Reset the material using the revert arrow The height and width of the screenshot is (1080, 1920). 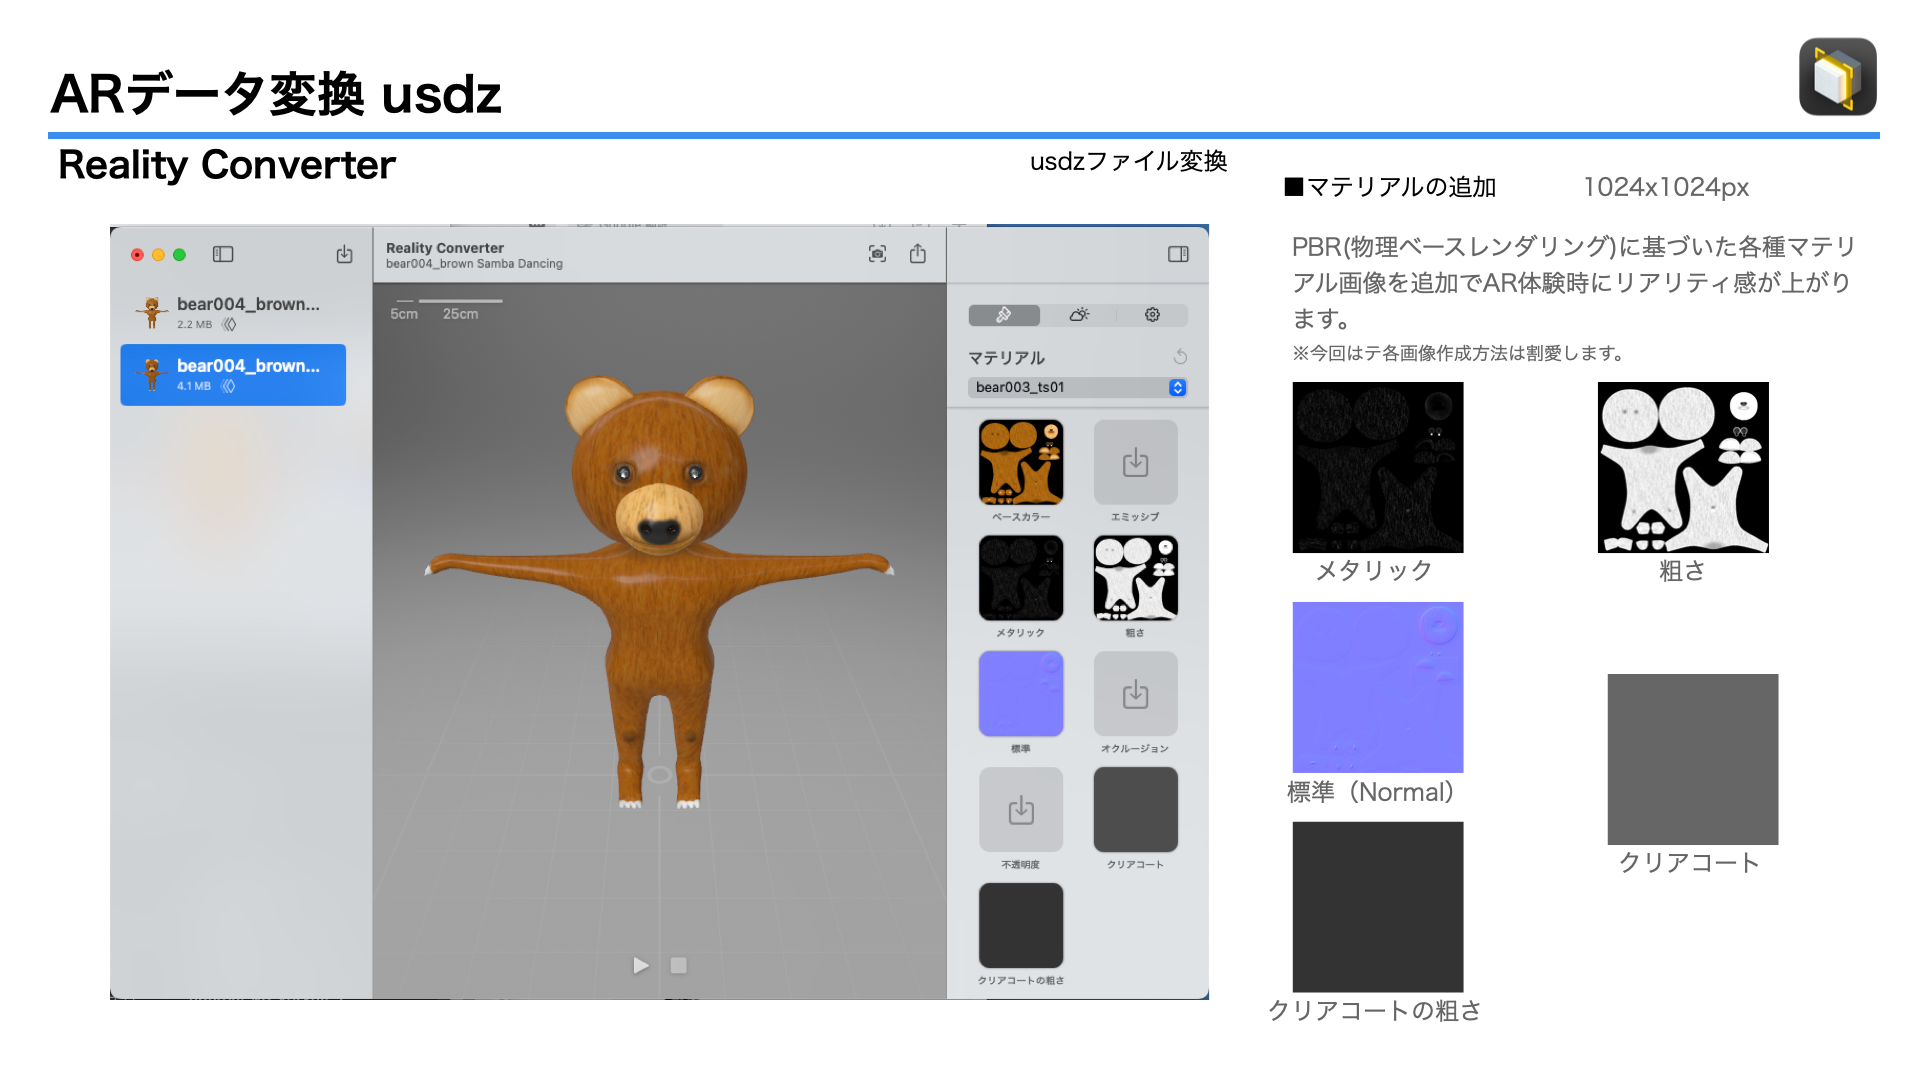[1180, 357]
